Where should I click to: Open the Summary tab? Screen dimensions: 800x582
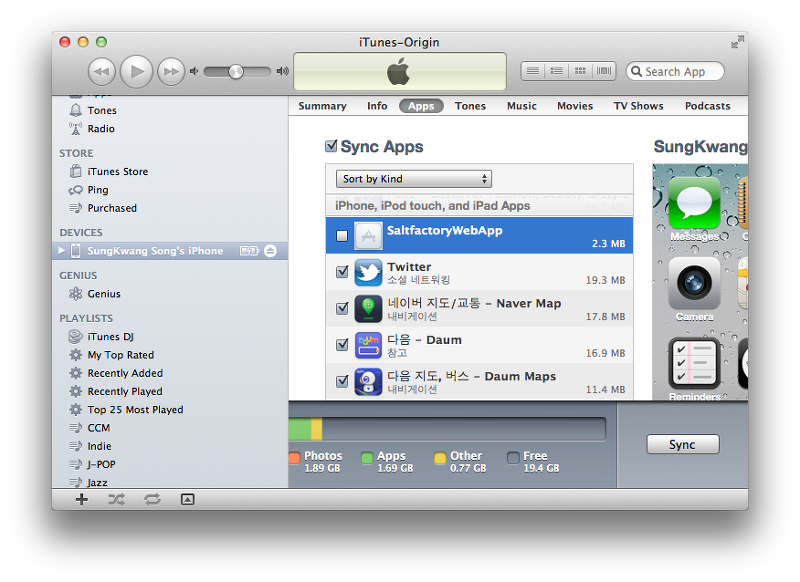pyautogui.click(x=322, y=106)
